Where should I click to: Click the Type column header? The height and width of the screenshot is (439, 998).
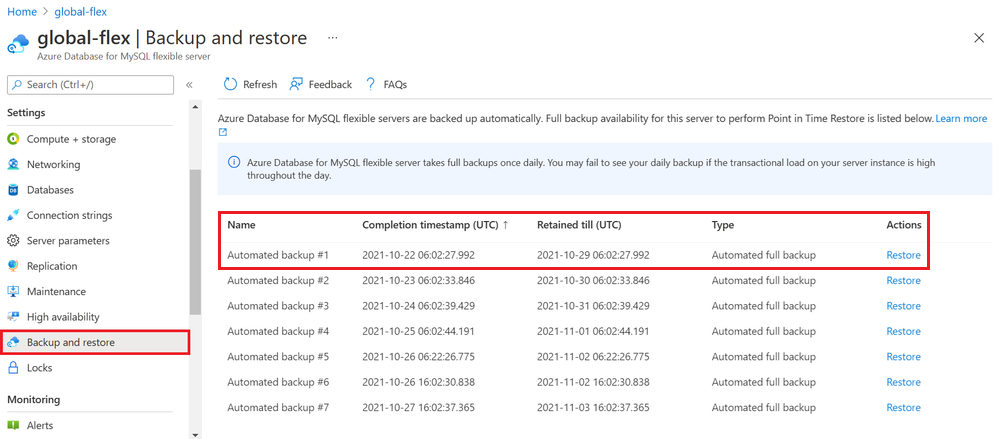click(x=722, y=225)
